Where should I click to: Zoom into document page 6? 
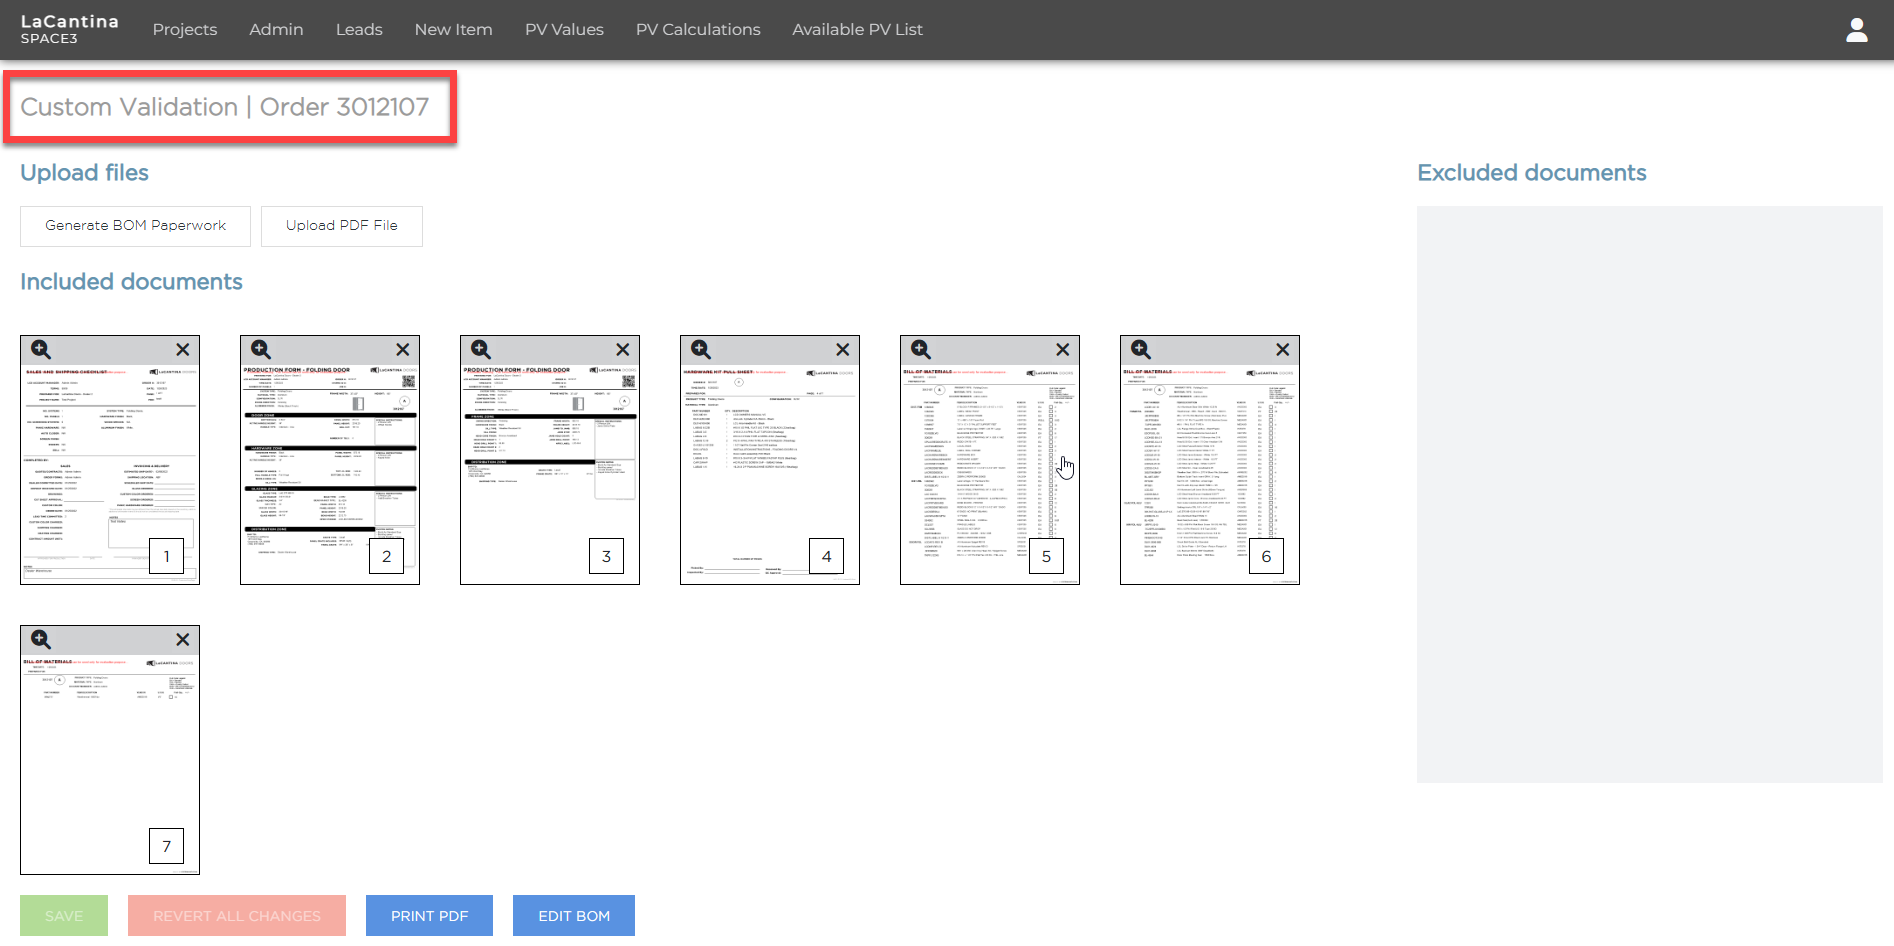click(x=1141, y=349)
